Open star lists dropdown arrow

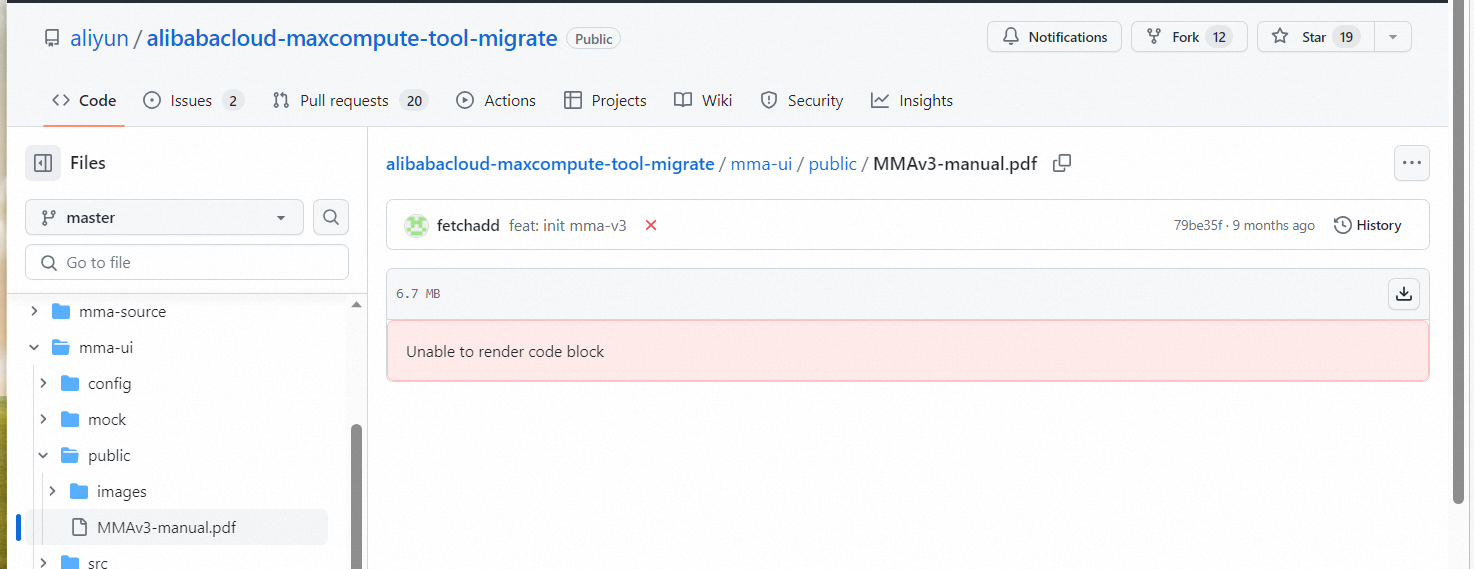tap(1393, 37)
